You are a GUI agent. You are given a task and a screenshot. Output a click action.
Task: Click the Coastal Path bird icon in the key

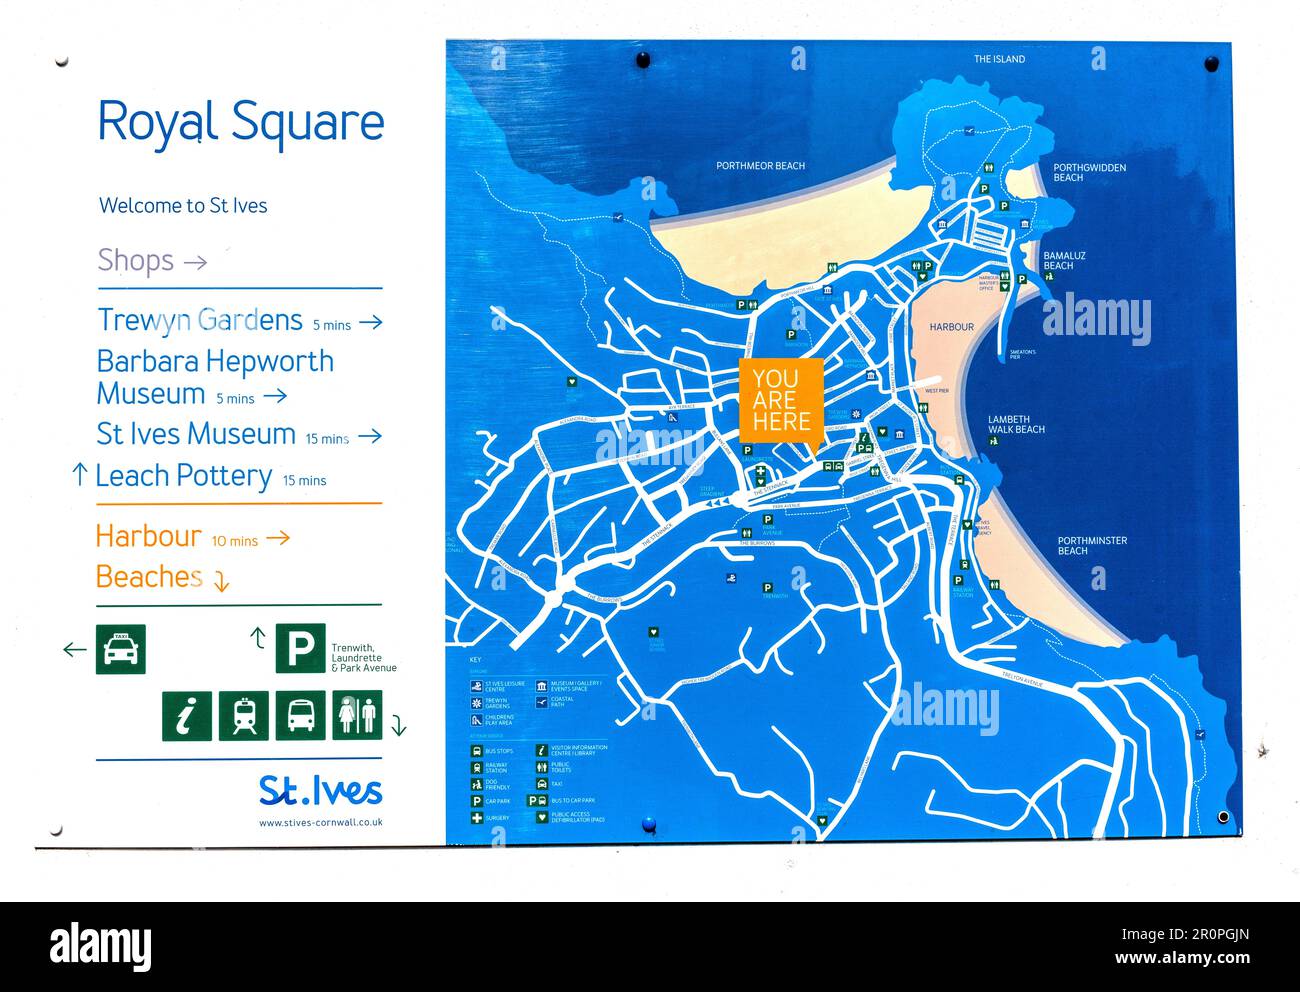pos(542,702)
